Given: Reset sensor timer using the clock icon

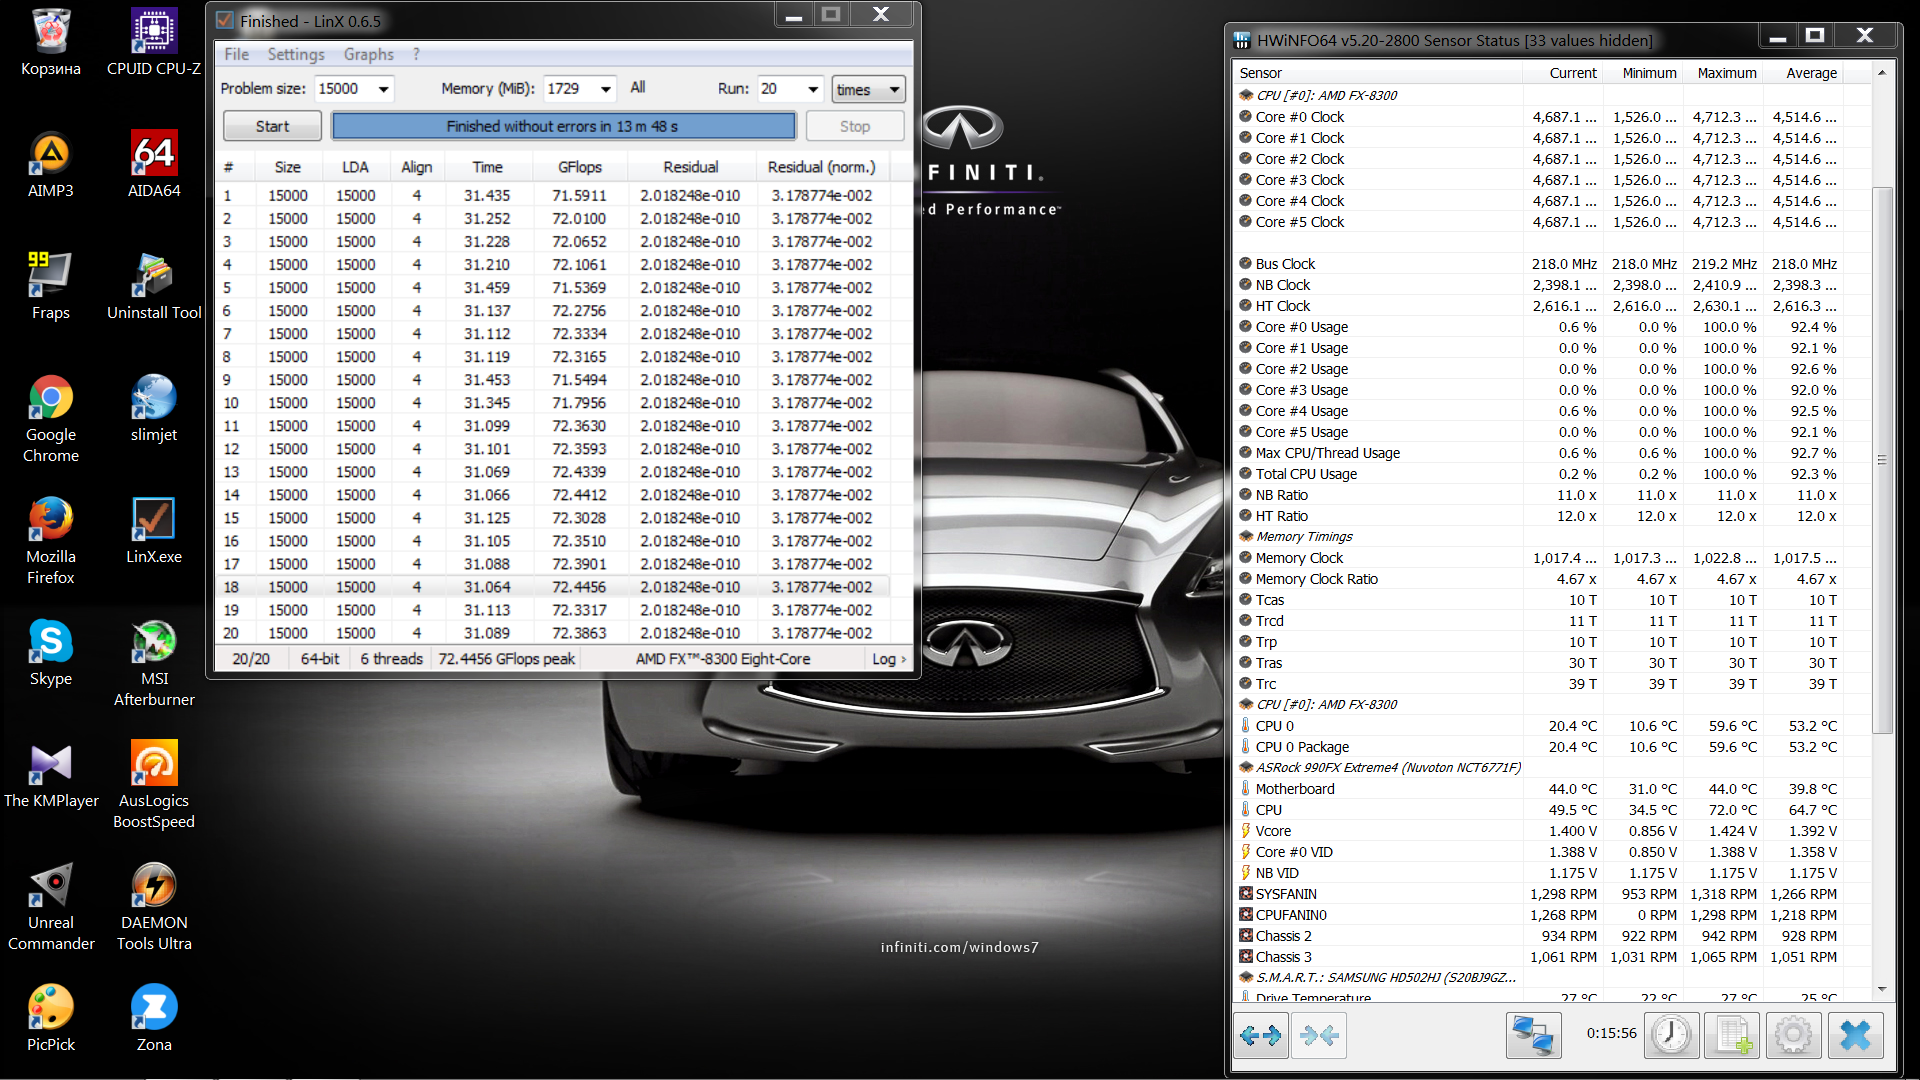Looking at the screenshot, I should pos(1671,1035).
